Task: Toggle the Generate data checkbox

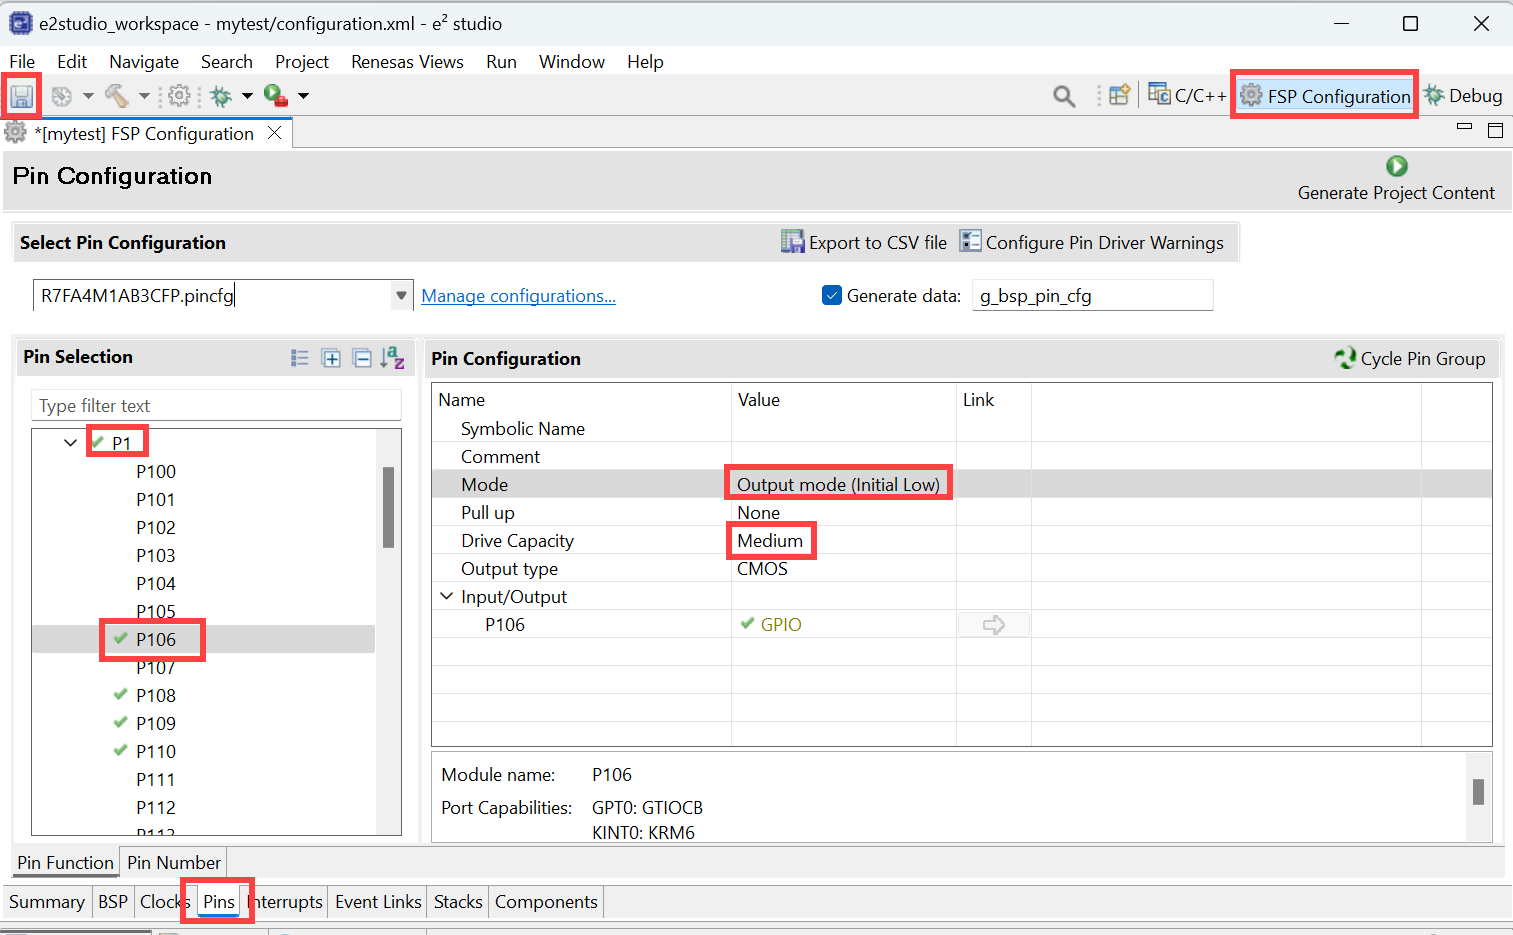Action: 832,295
